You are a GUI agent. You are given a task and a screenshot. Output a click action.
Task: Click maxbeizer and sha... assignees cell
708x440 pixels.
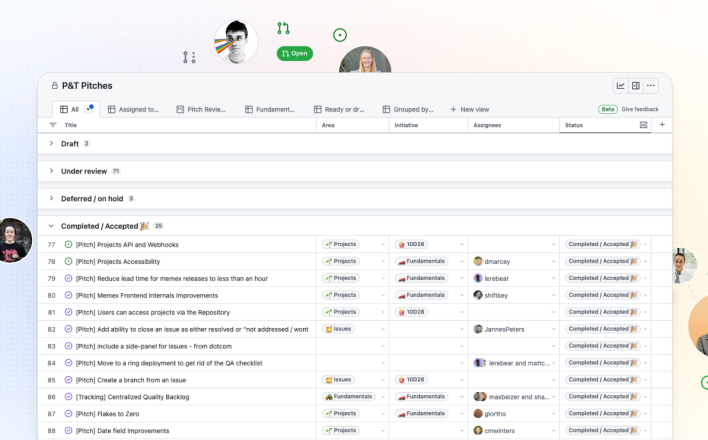click(513, 397)
